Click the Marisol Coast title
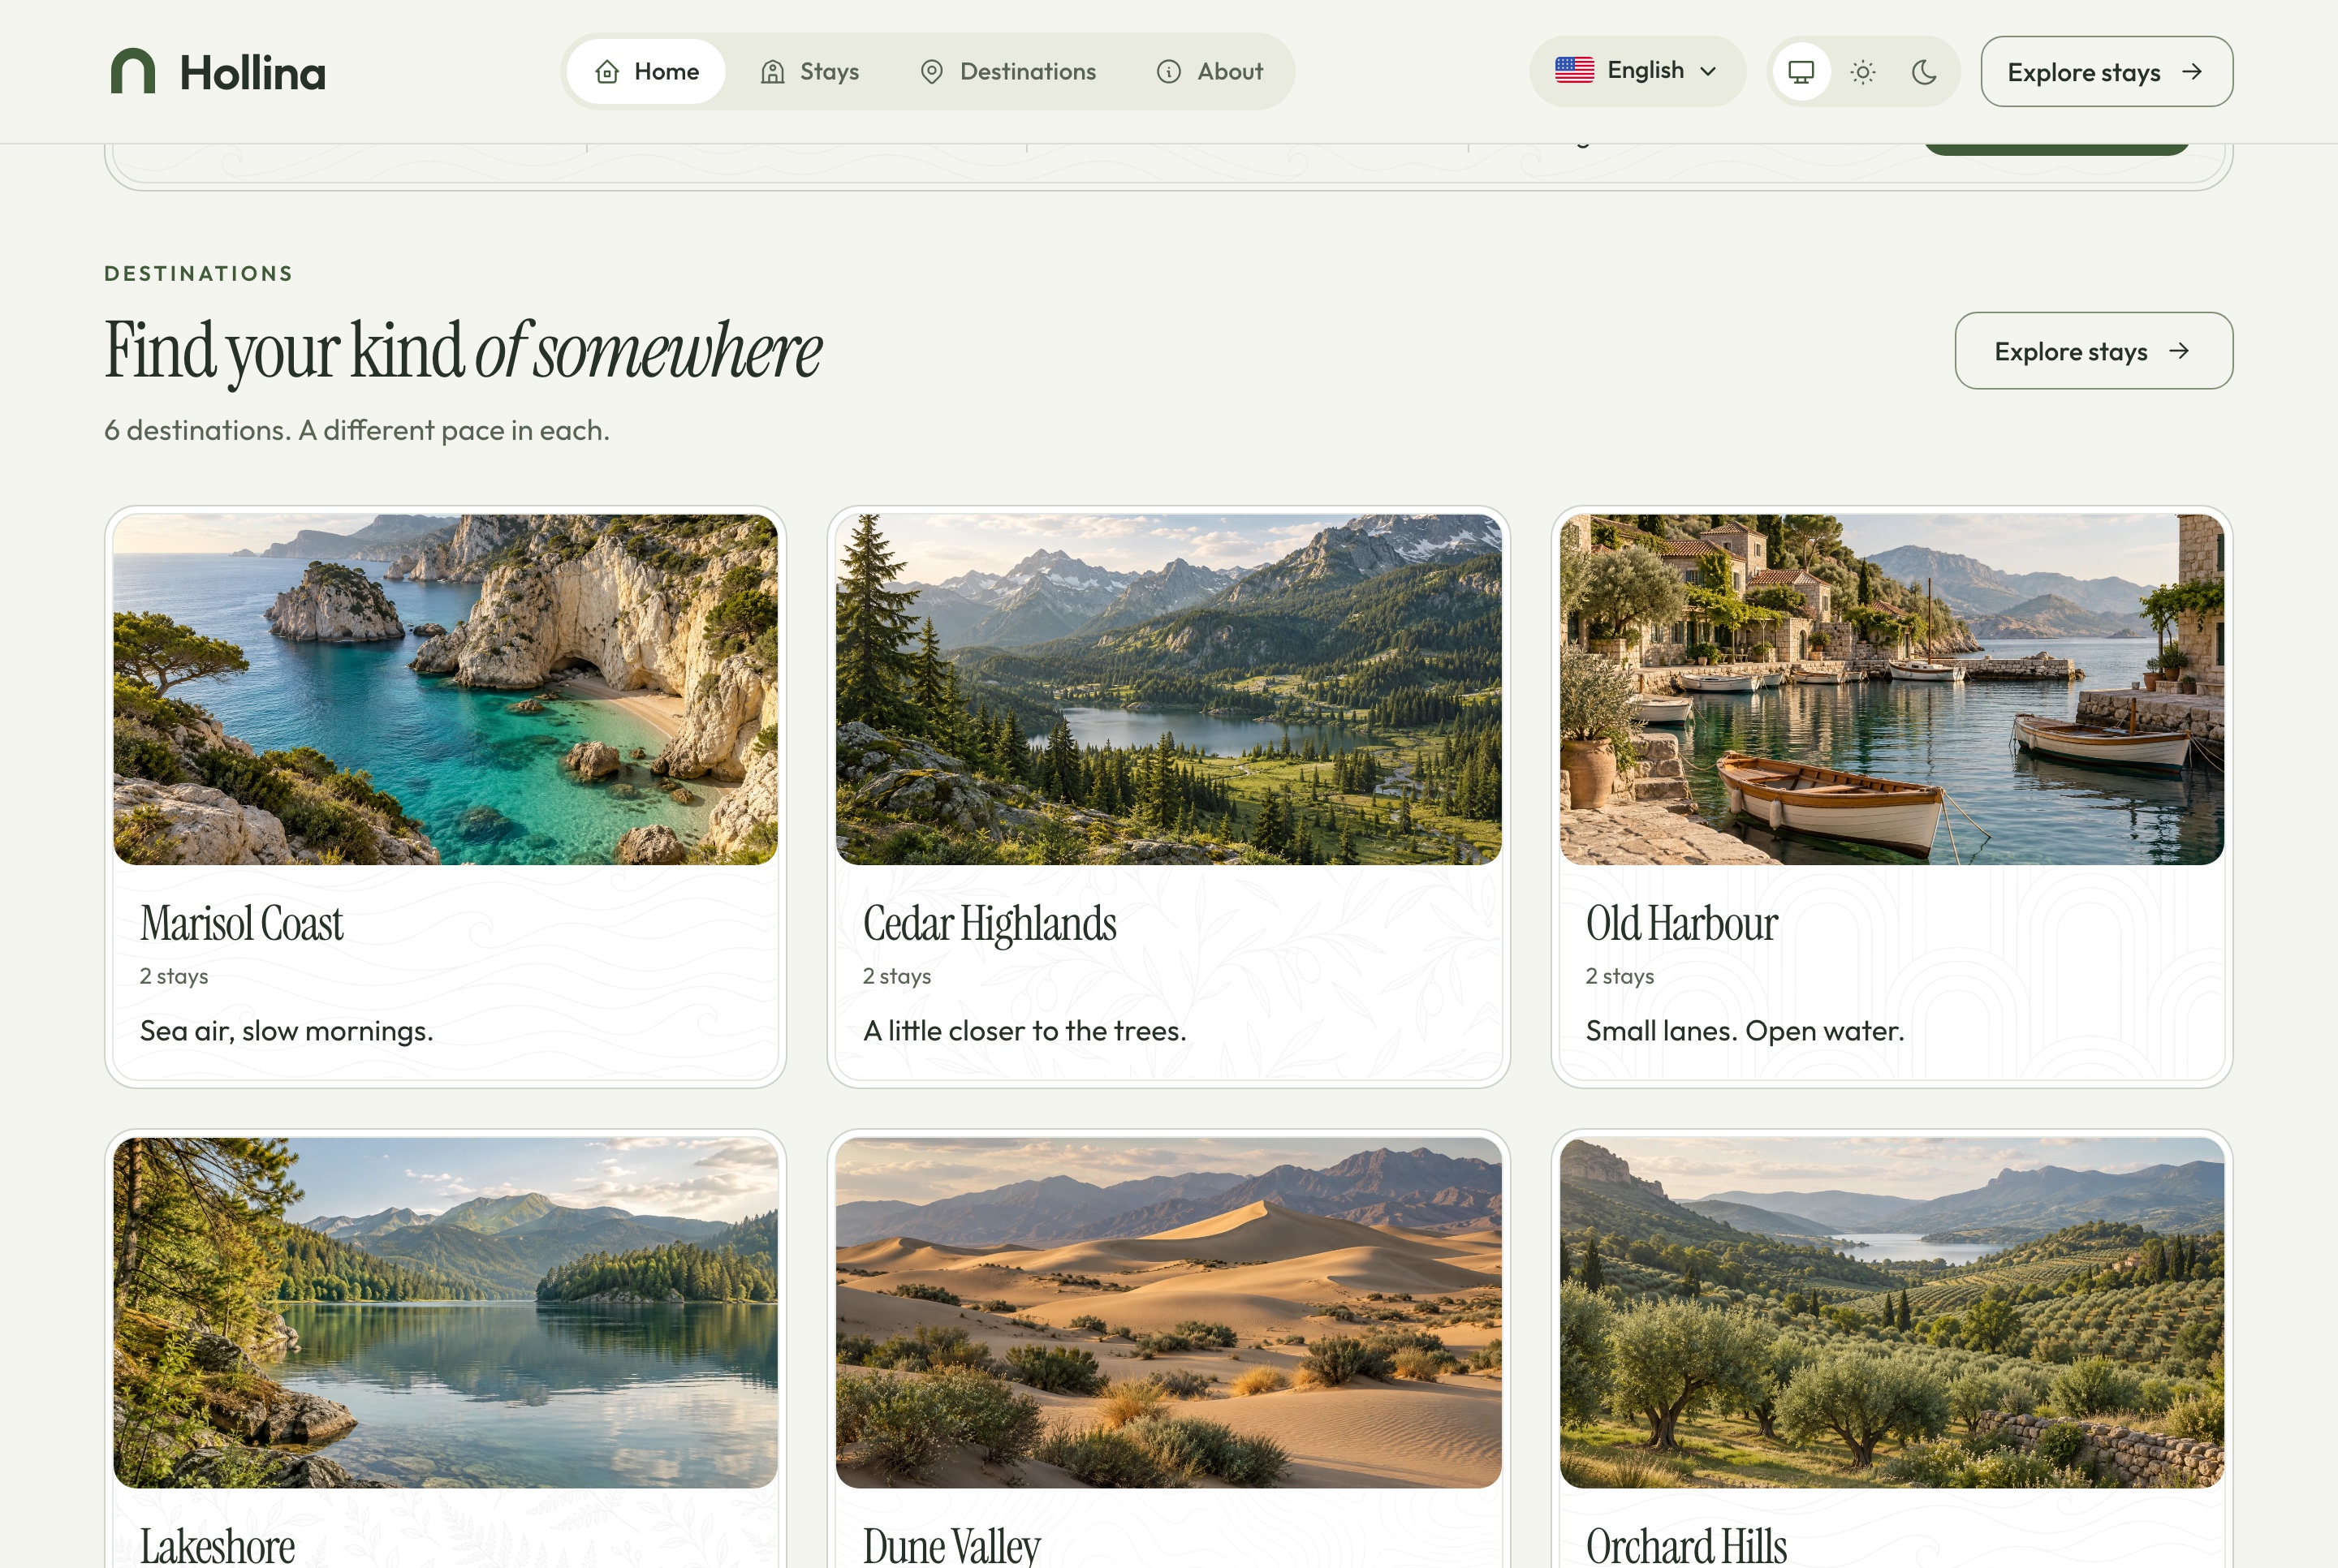This screenshot has width=2338, height=1568. [x=241, y=923]
